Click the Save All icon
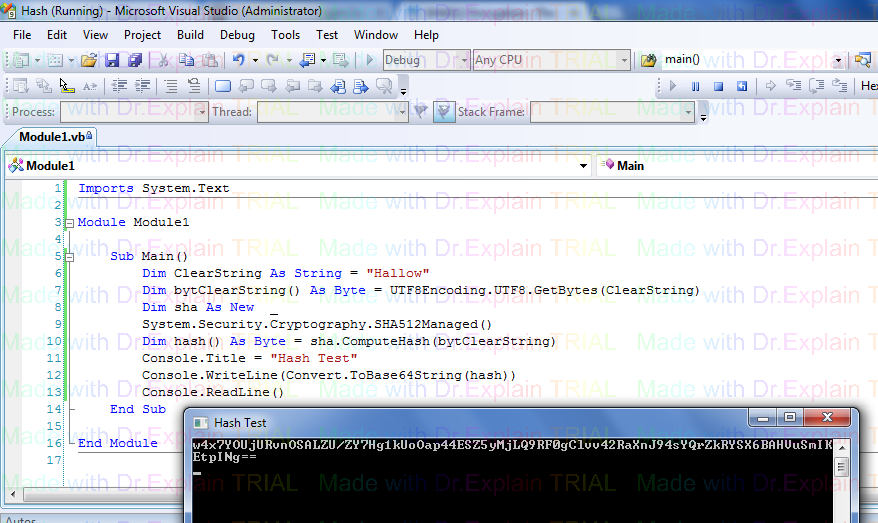878x523 pixels. point(135,60)
